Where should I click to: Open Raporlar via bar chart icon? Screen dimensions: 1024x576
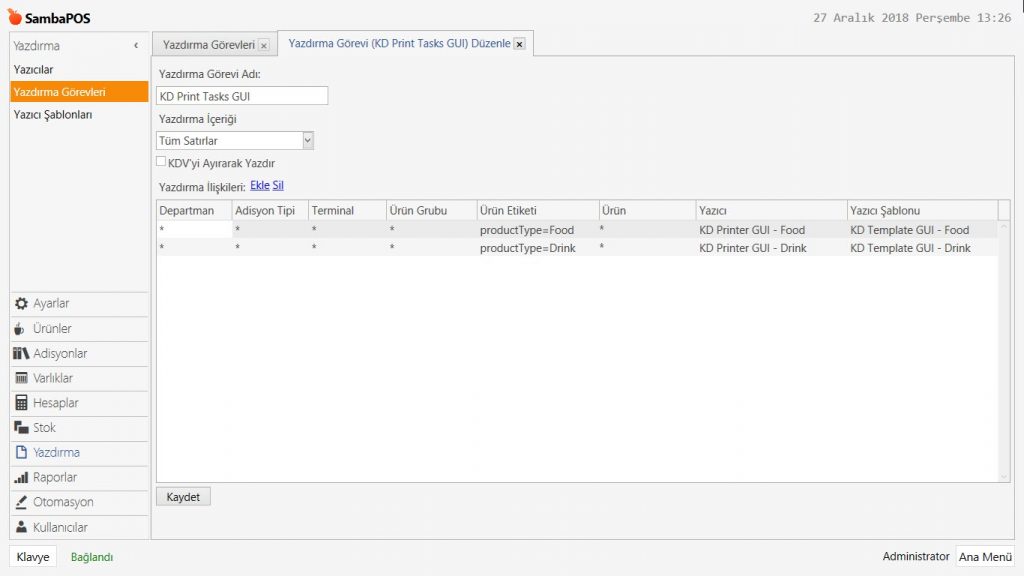(x=22, y=478)
